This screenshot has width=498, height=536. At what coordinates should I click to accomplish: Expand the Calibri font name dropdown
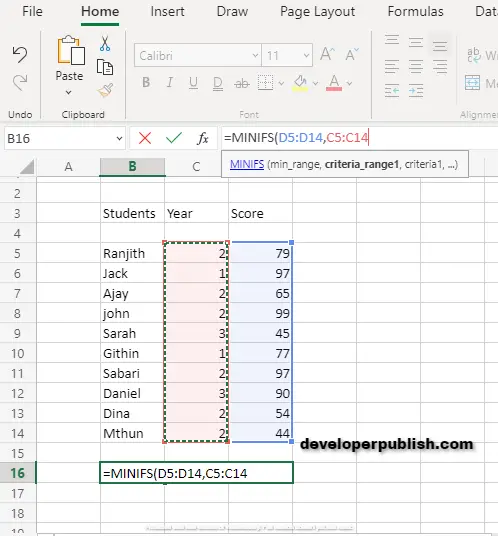point(255,55)
